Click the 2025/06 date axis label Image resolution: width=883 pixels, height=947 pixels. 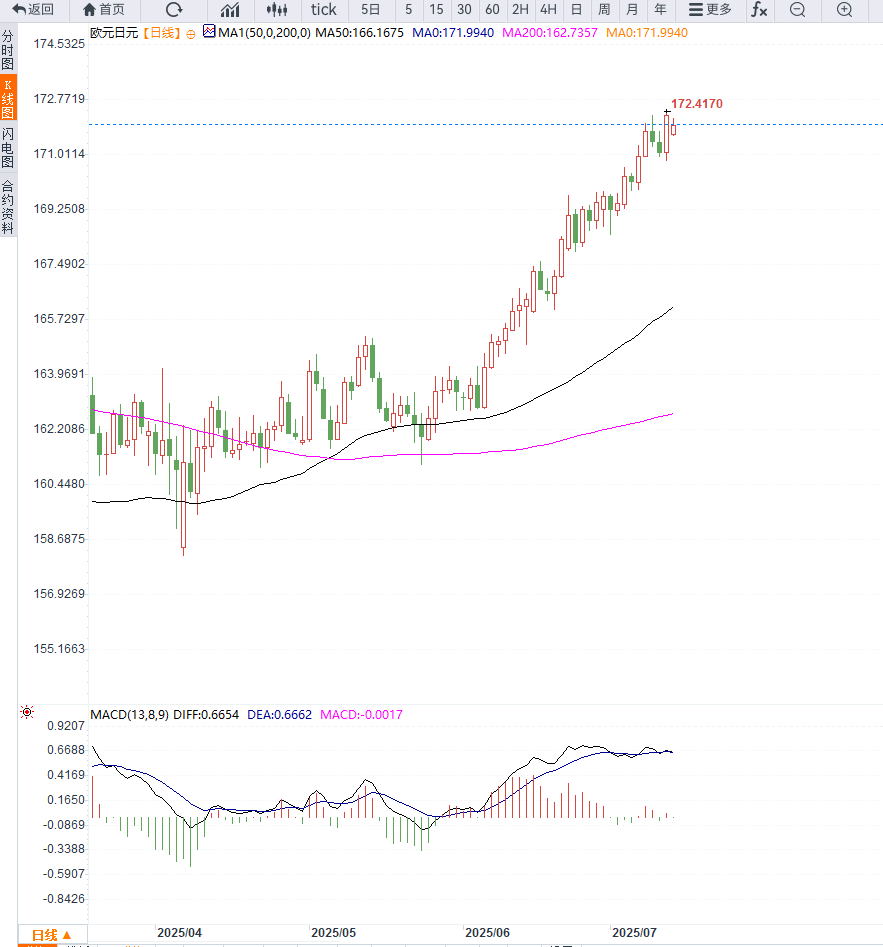[487, 933]
